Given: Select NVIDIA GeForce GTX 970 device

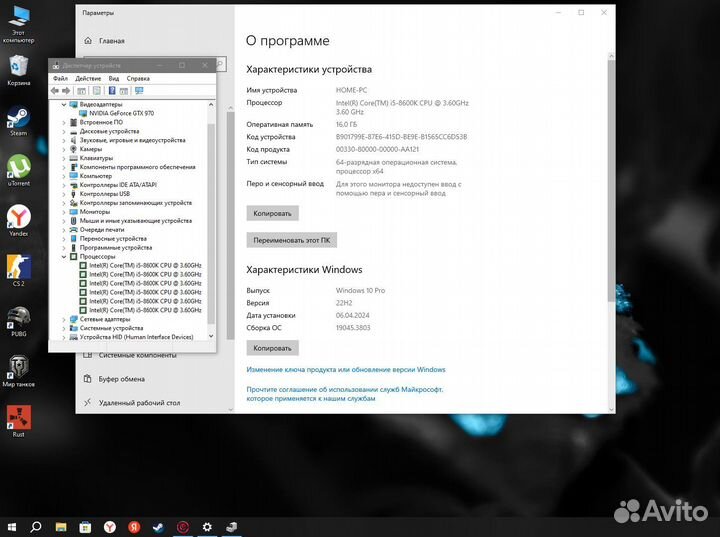Looking at the screenshot, I should click(x=121, y=113).
